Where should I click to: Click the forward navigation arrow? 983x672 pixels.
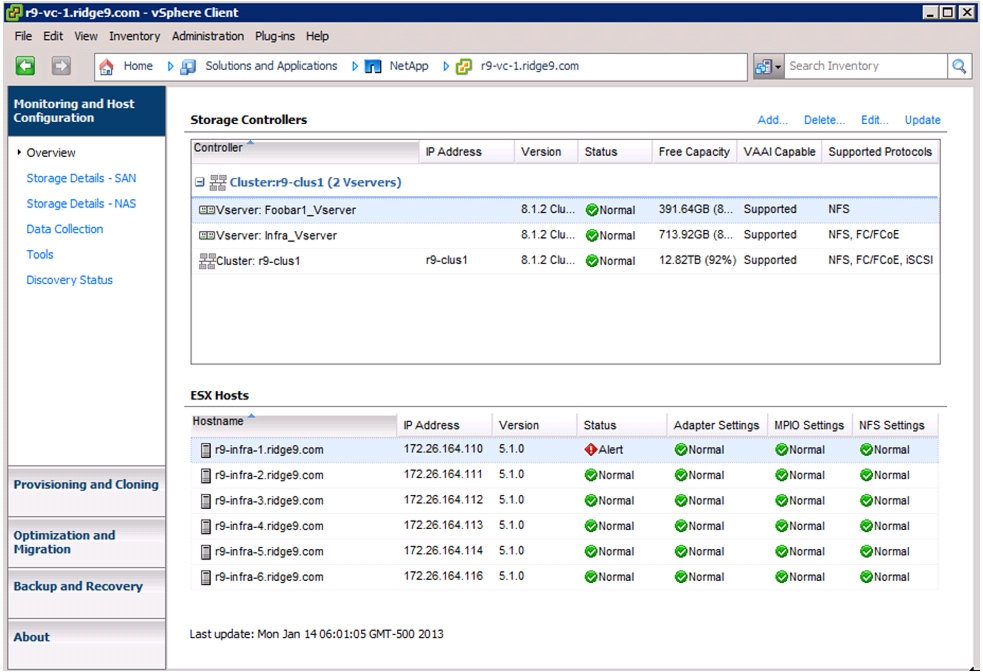pyautogui.click(x=61, y=66)
